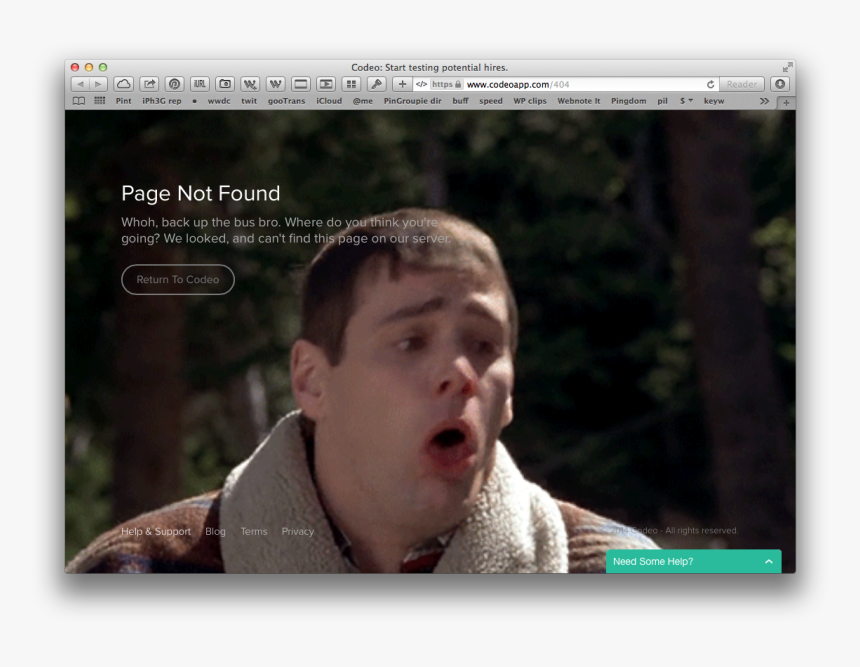
Task: Open the iPh3G rep bookmark
Action: [x=162, y=101]
